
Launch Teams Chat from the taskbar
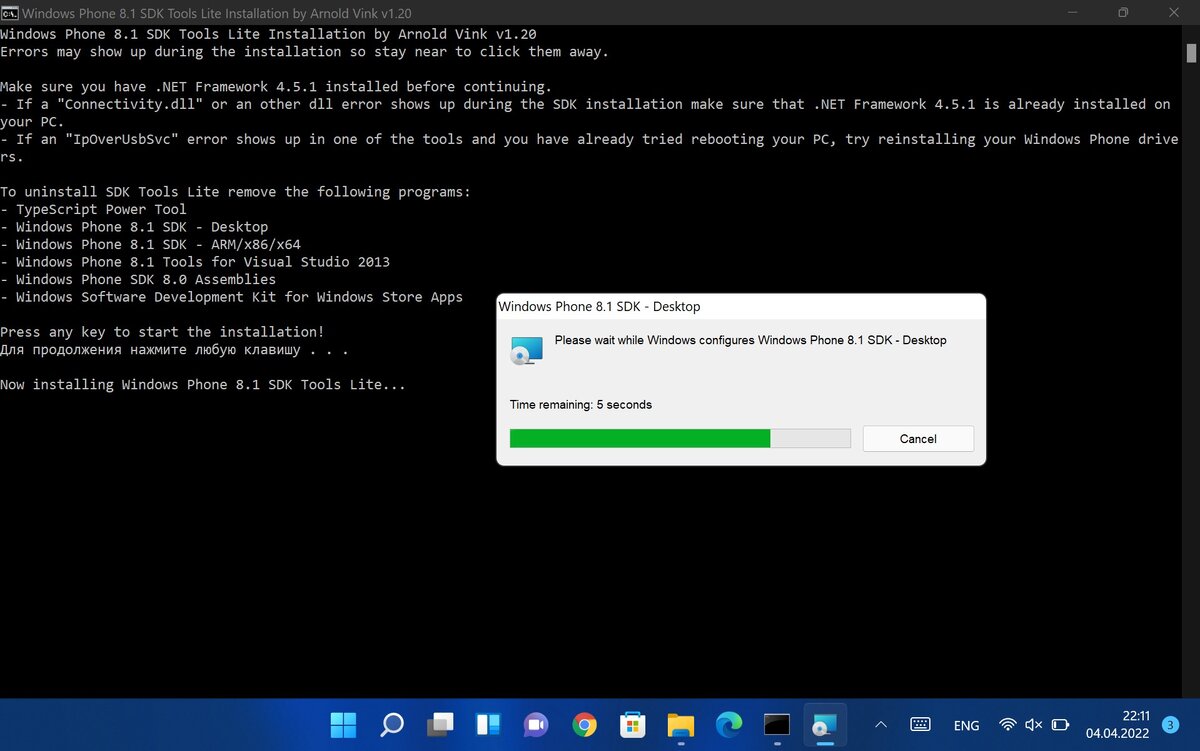click(x=536, y=725)
